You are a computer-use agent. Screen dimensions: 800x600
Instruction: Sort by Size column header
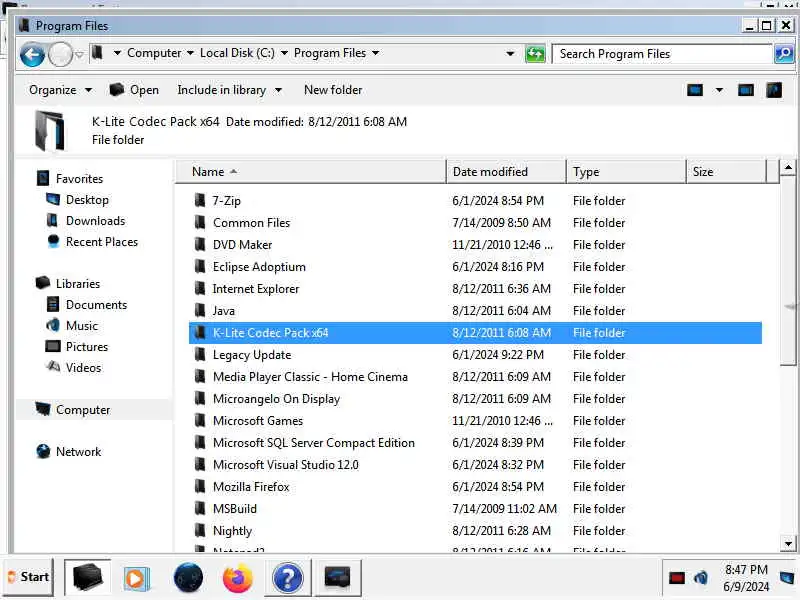tap(726, 172)
